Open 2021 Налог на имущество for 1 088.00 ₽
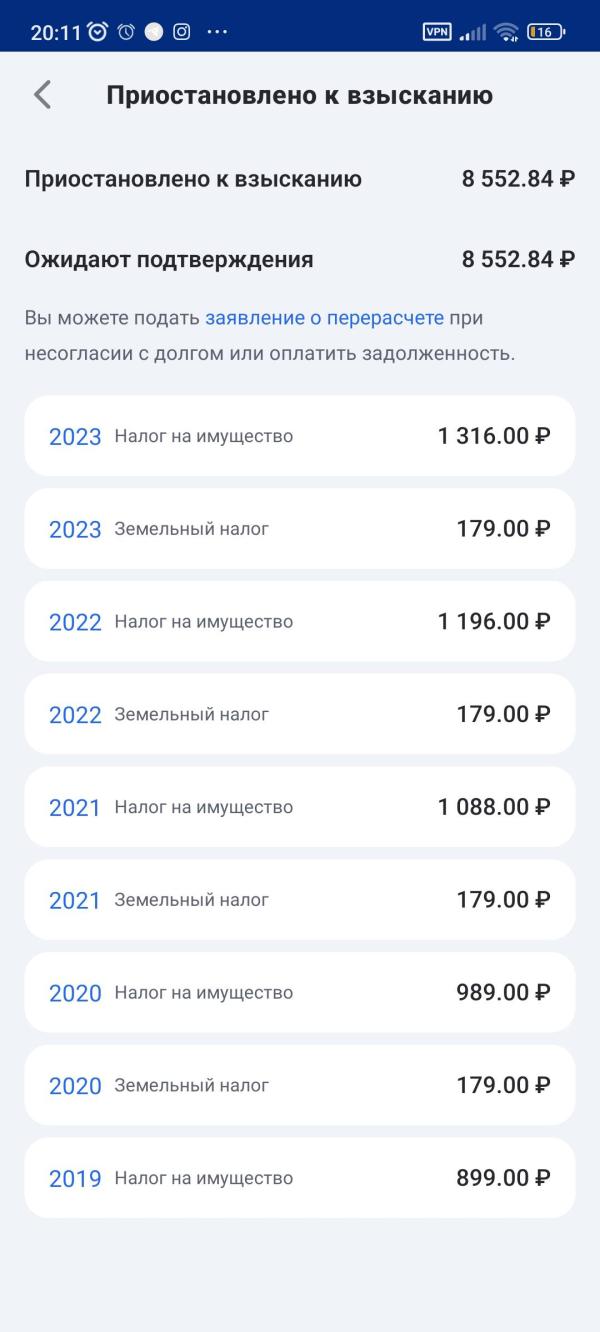 coord(299,807)
